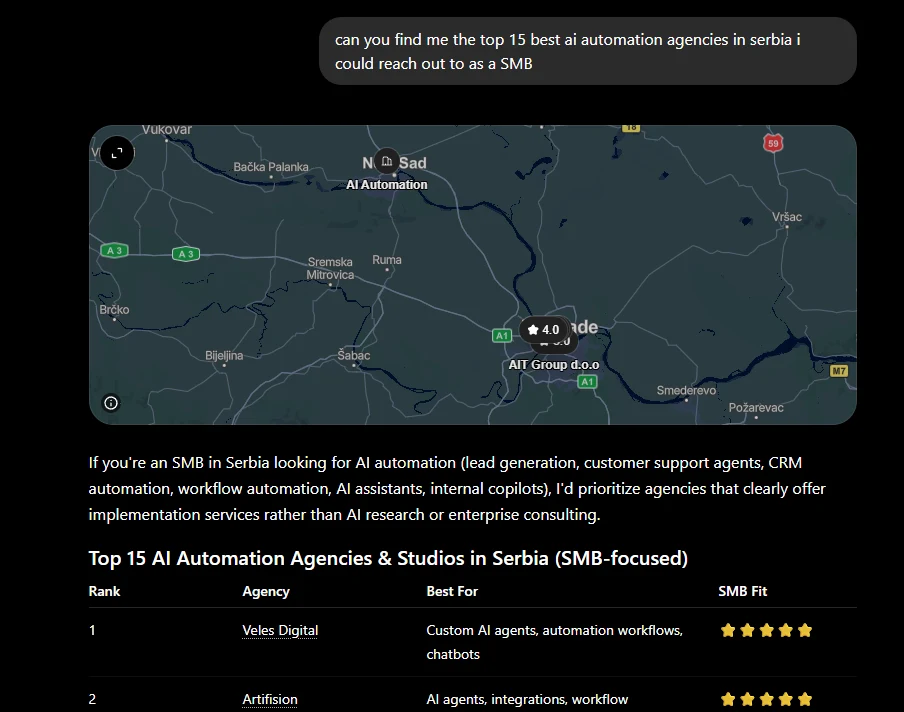The height and width of the screenshot is (712, 904).
Task: Click the five-star rating for Veles Digital
Action: (x=766, y=630)
